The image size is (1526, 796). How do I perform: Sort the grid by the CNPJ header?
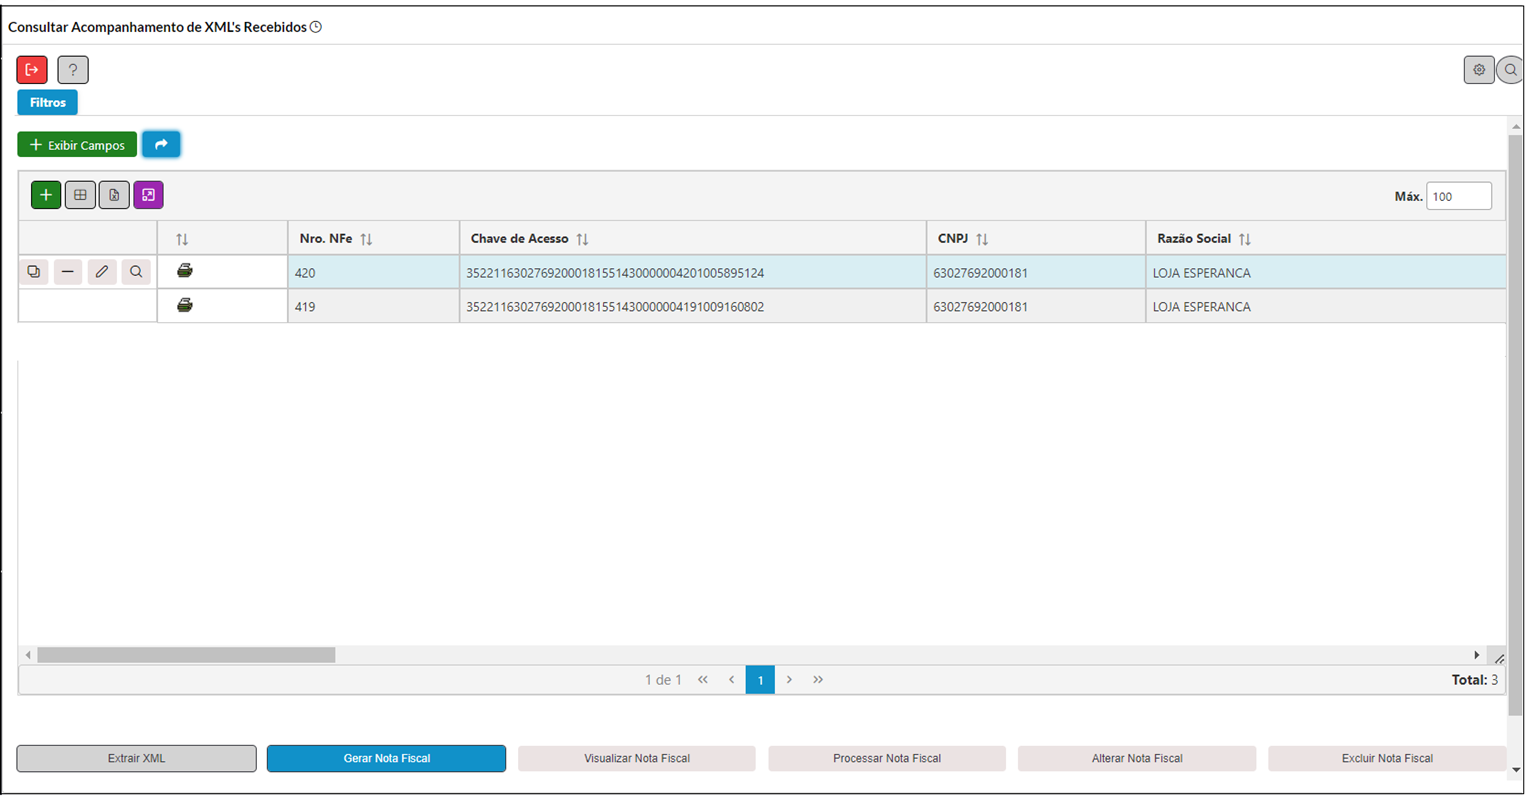[x=982, y=239]
